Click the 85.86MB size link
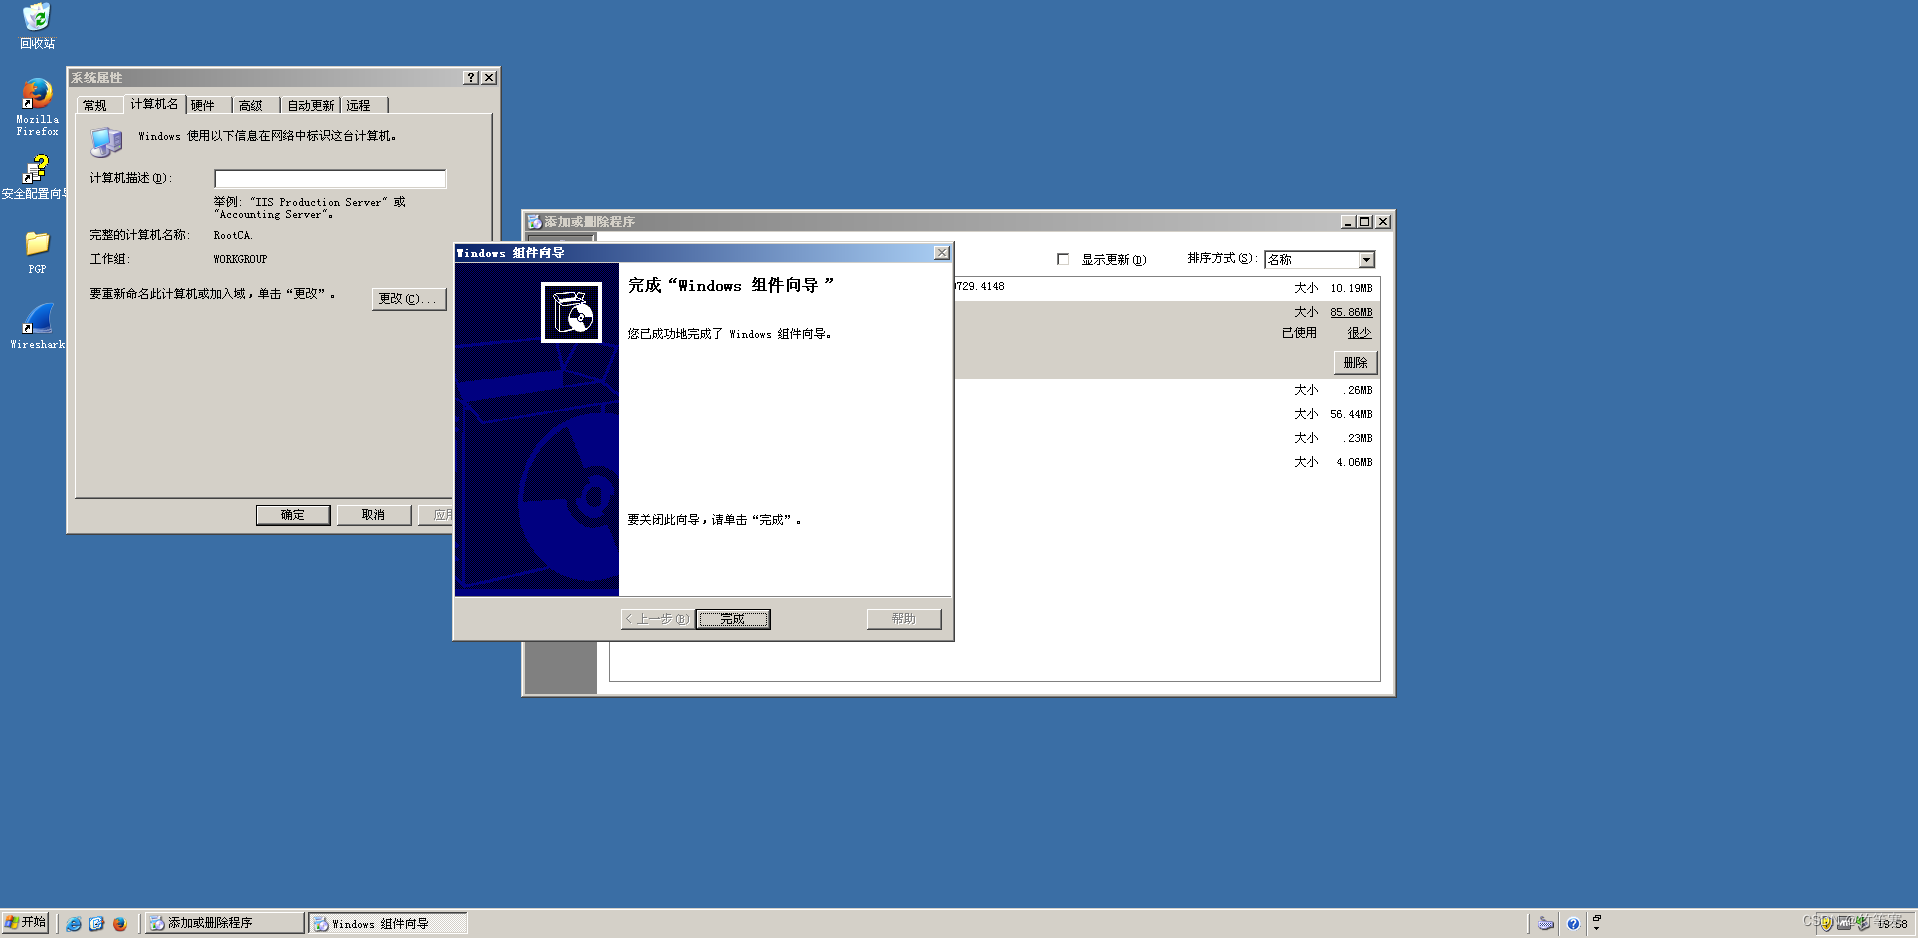This screenshot has width=1918, height=938. point(1351,313)
